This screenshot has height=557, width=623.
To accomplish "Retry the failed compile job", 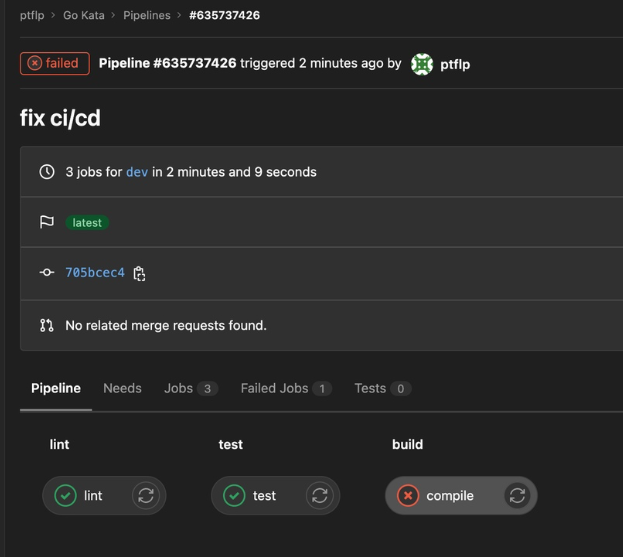I will coord(517,495).
